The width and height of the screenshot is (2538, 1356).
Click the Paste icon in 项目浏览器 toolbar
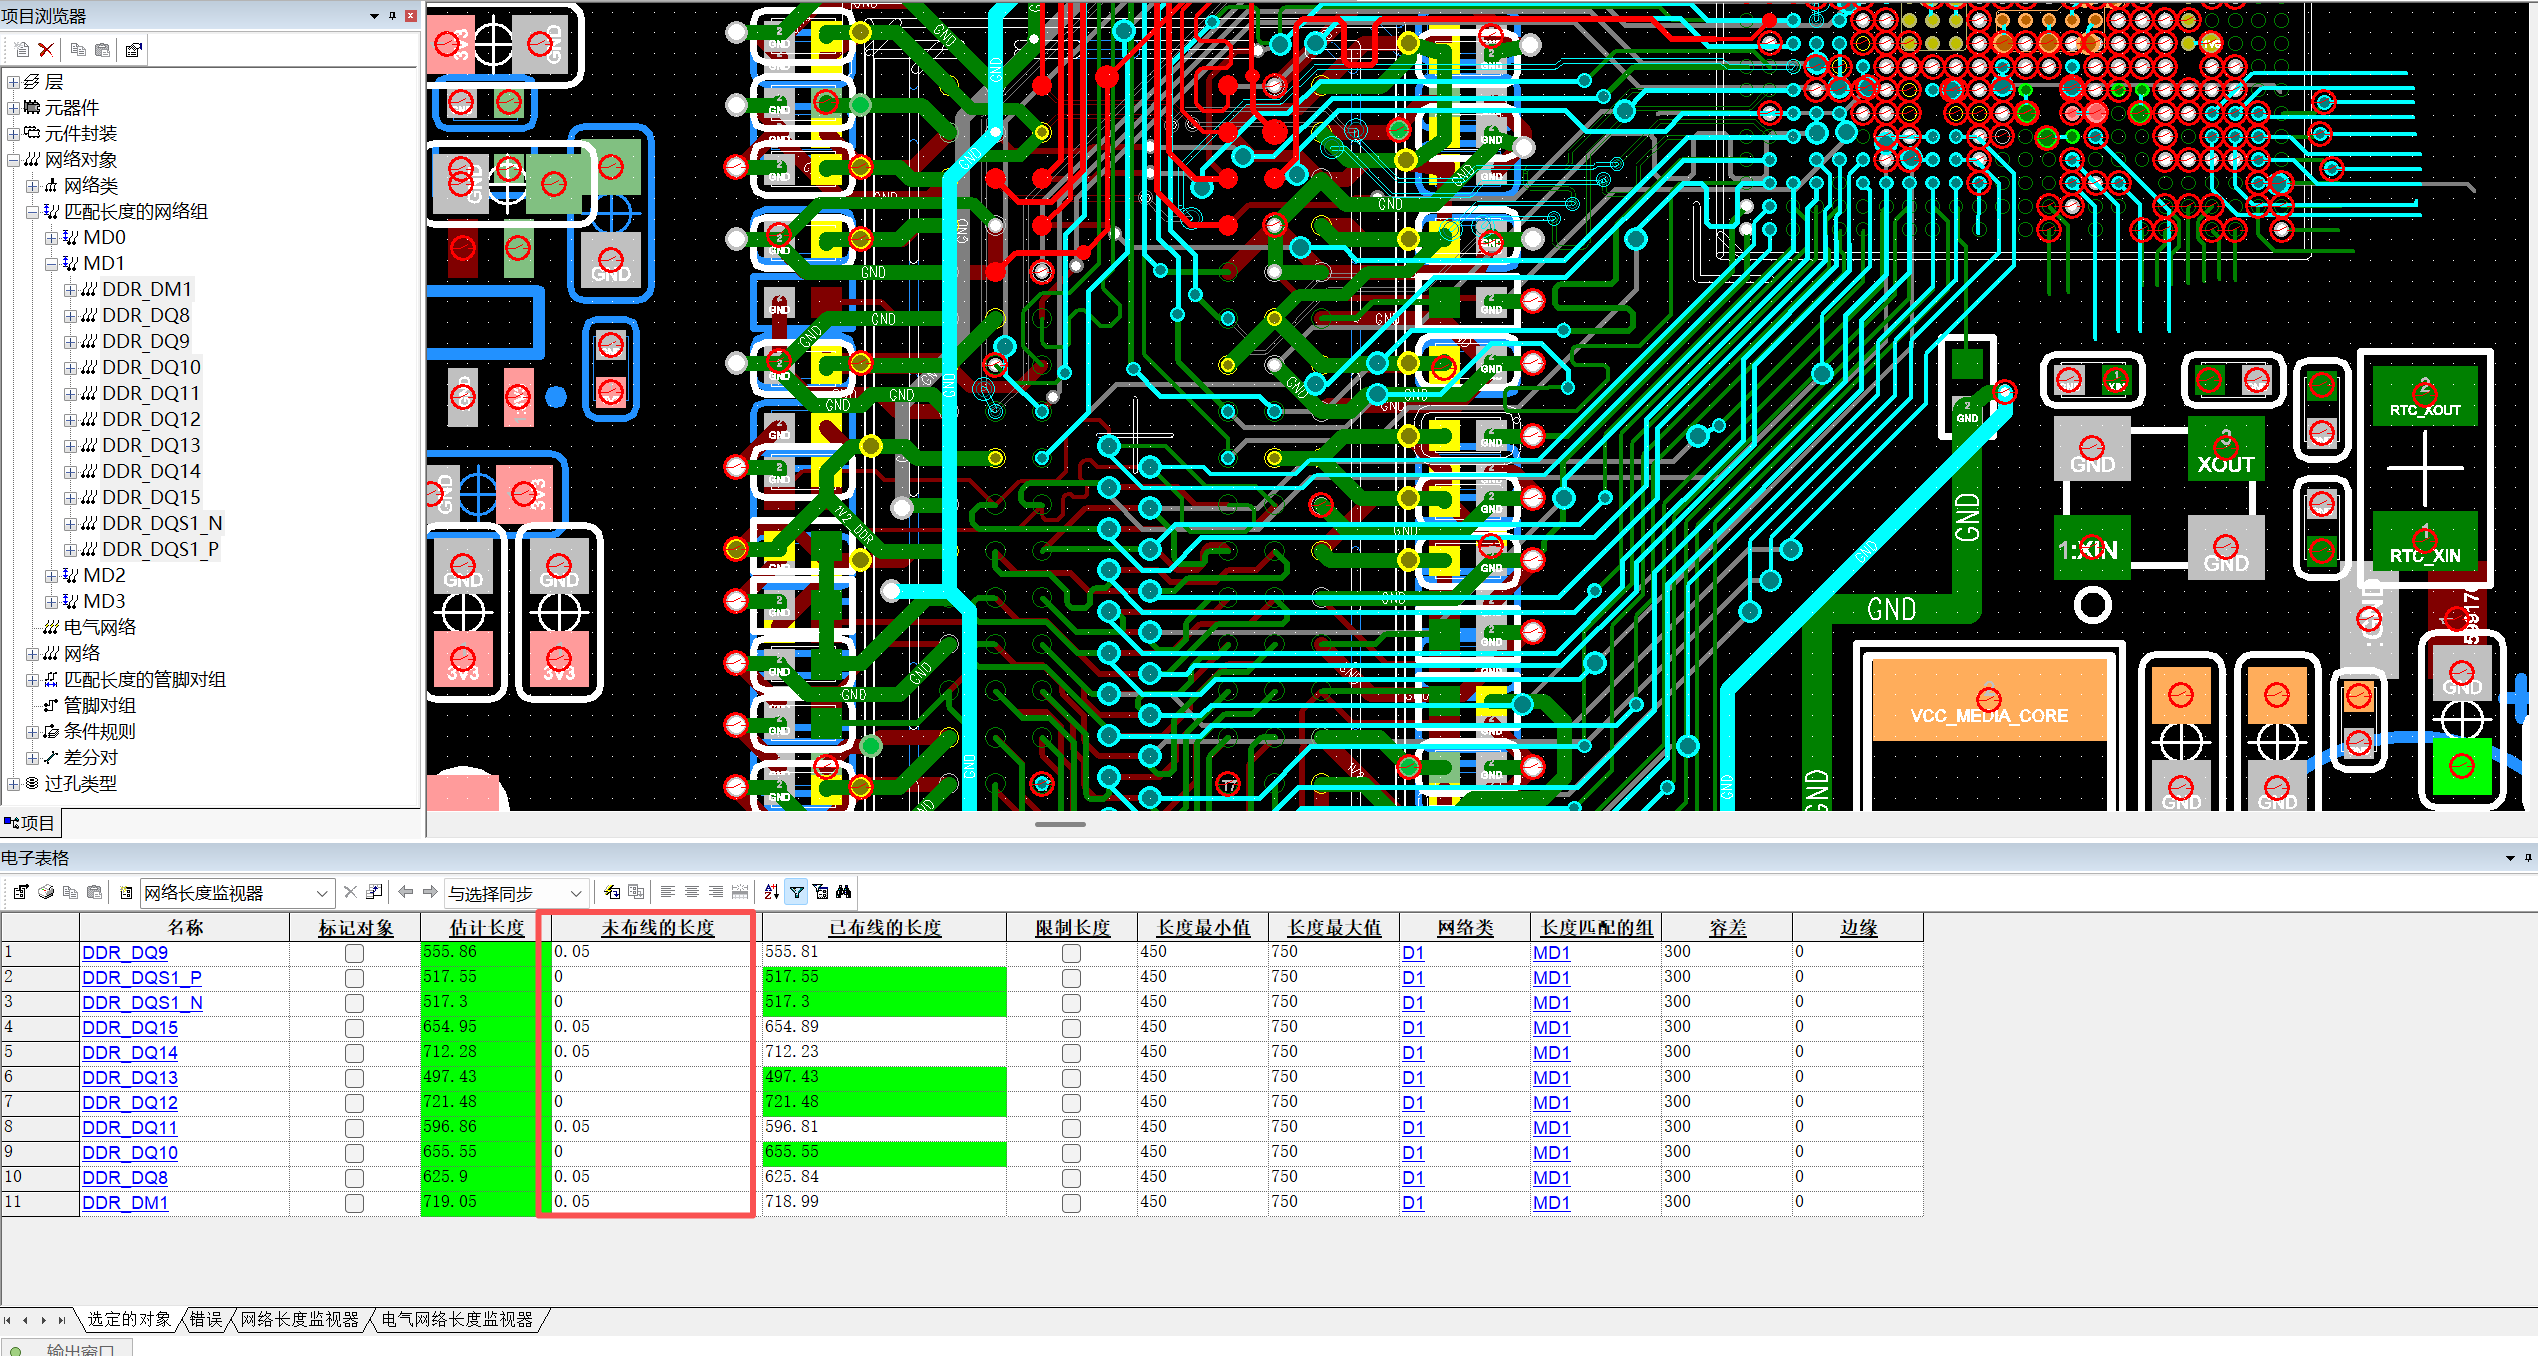tap(102, 50)
